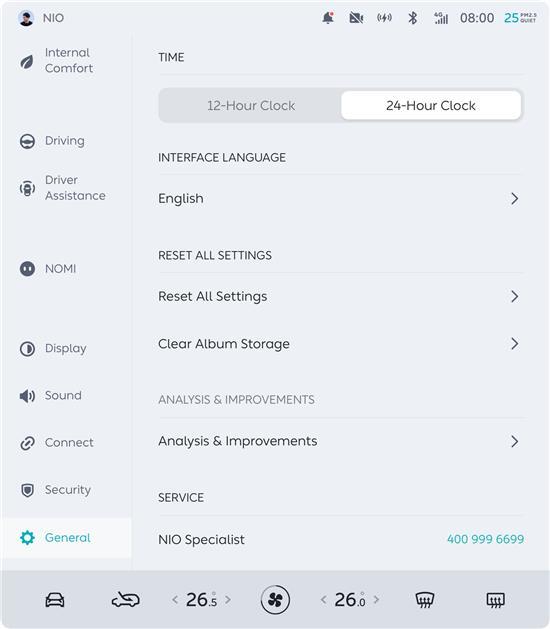Call NIO Specialist number 400 999 6699

coord(485,539)
